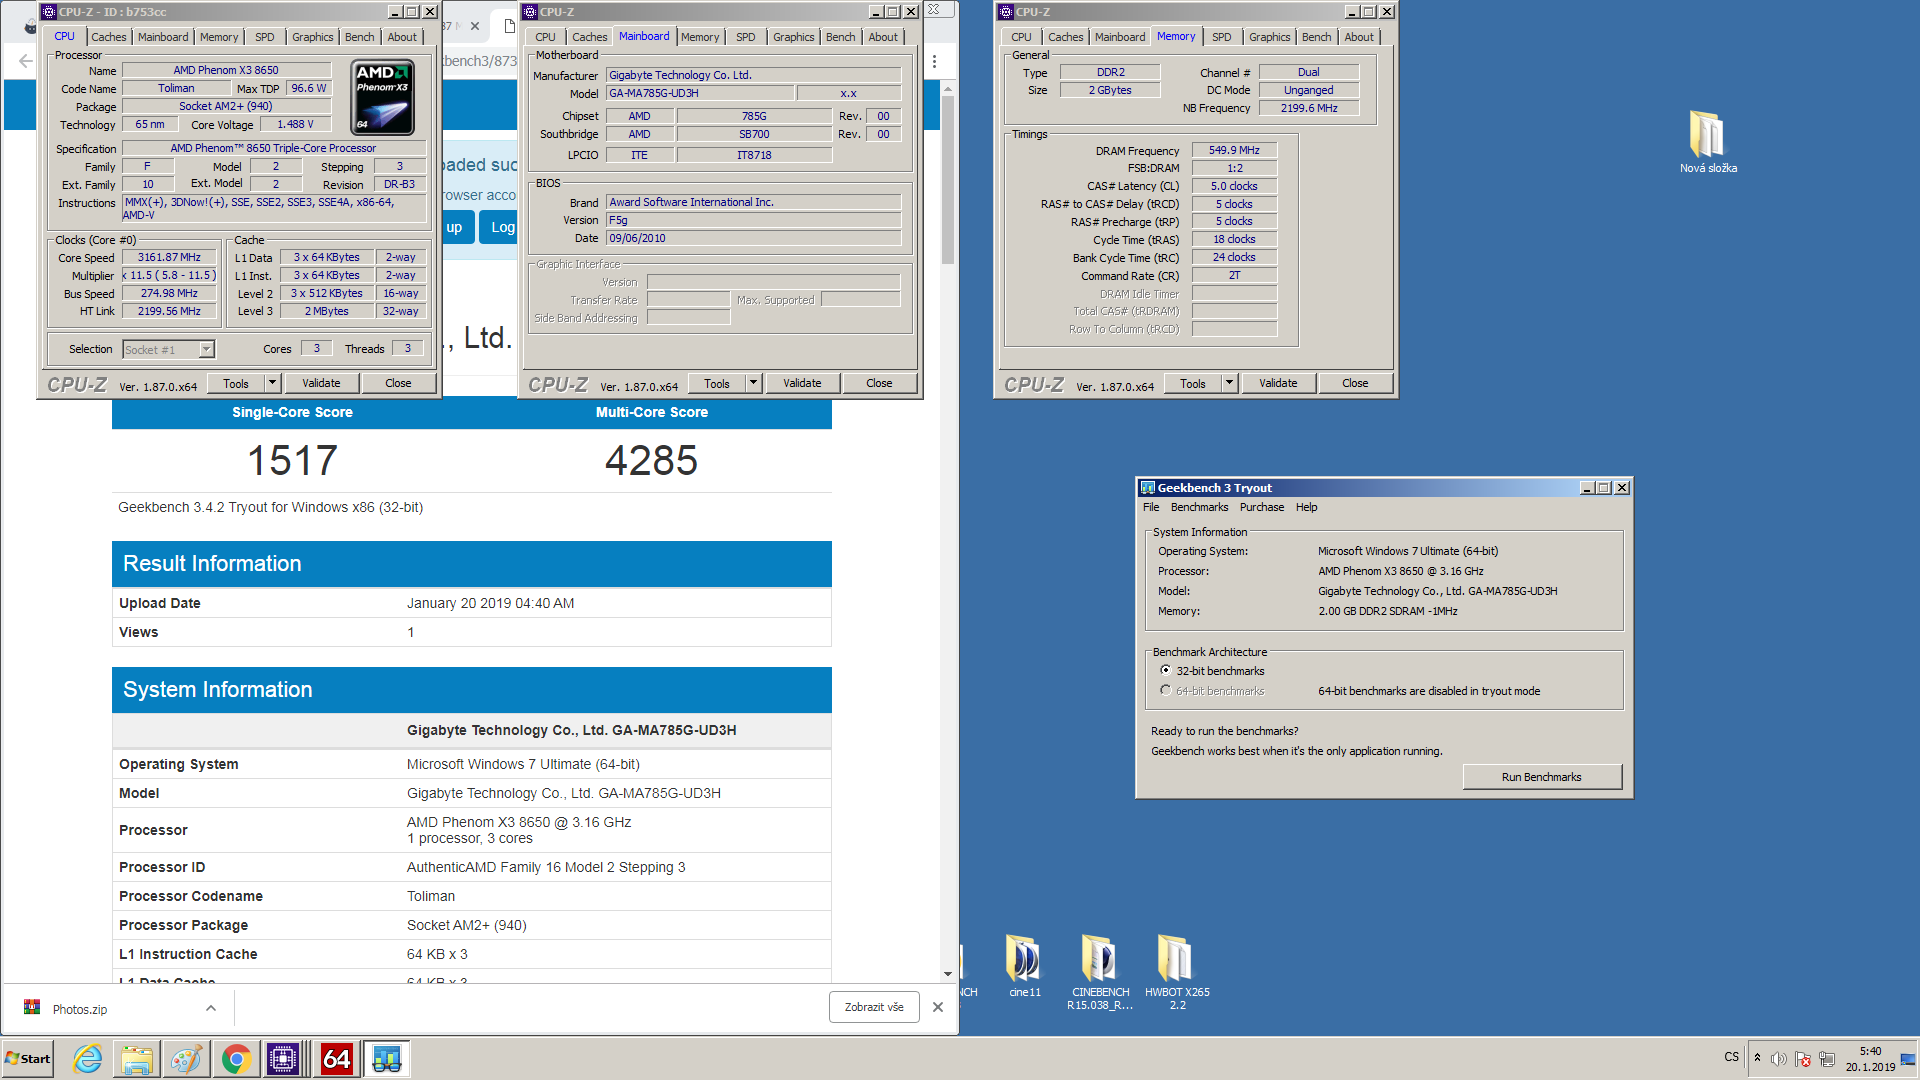Screen dimensions: 1920x1080
Task: Show hidden tray icons arrow
Action: [1757, 1057]
